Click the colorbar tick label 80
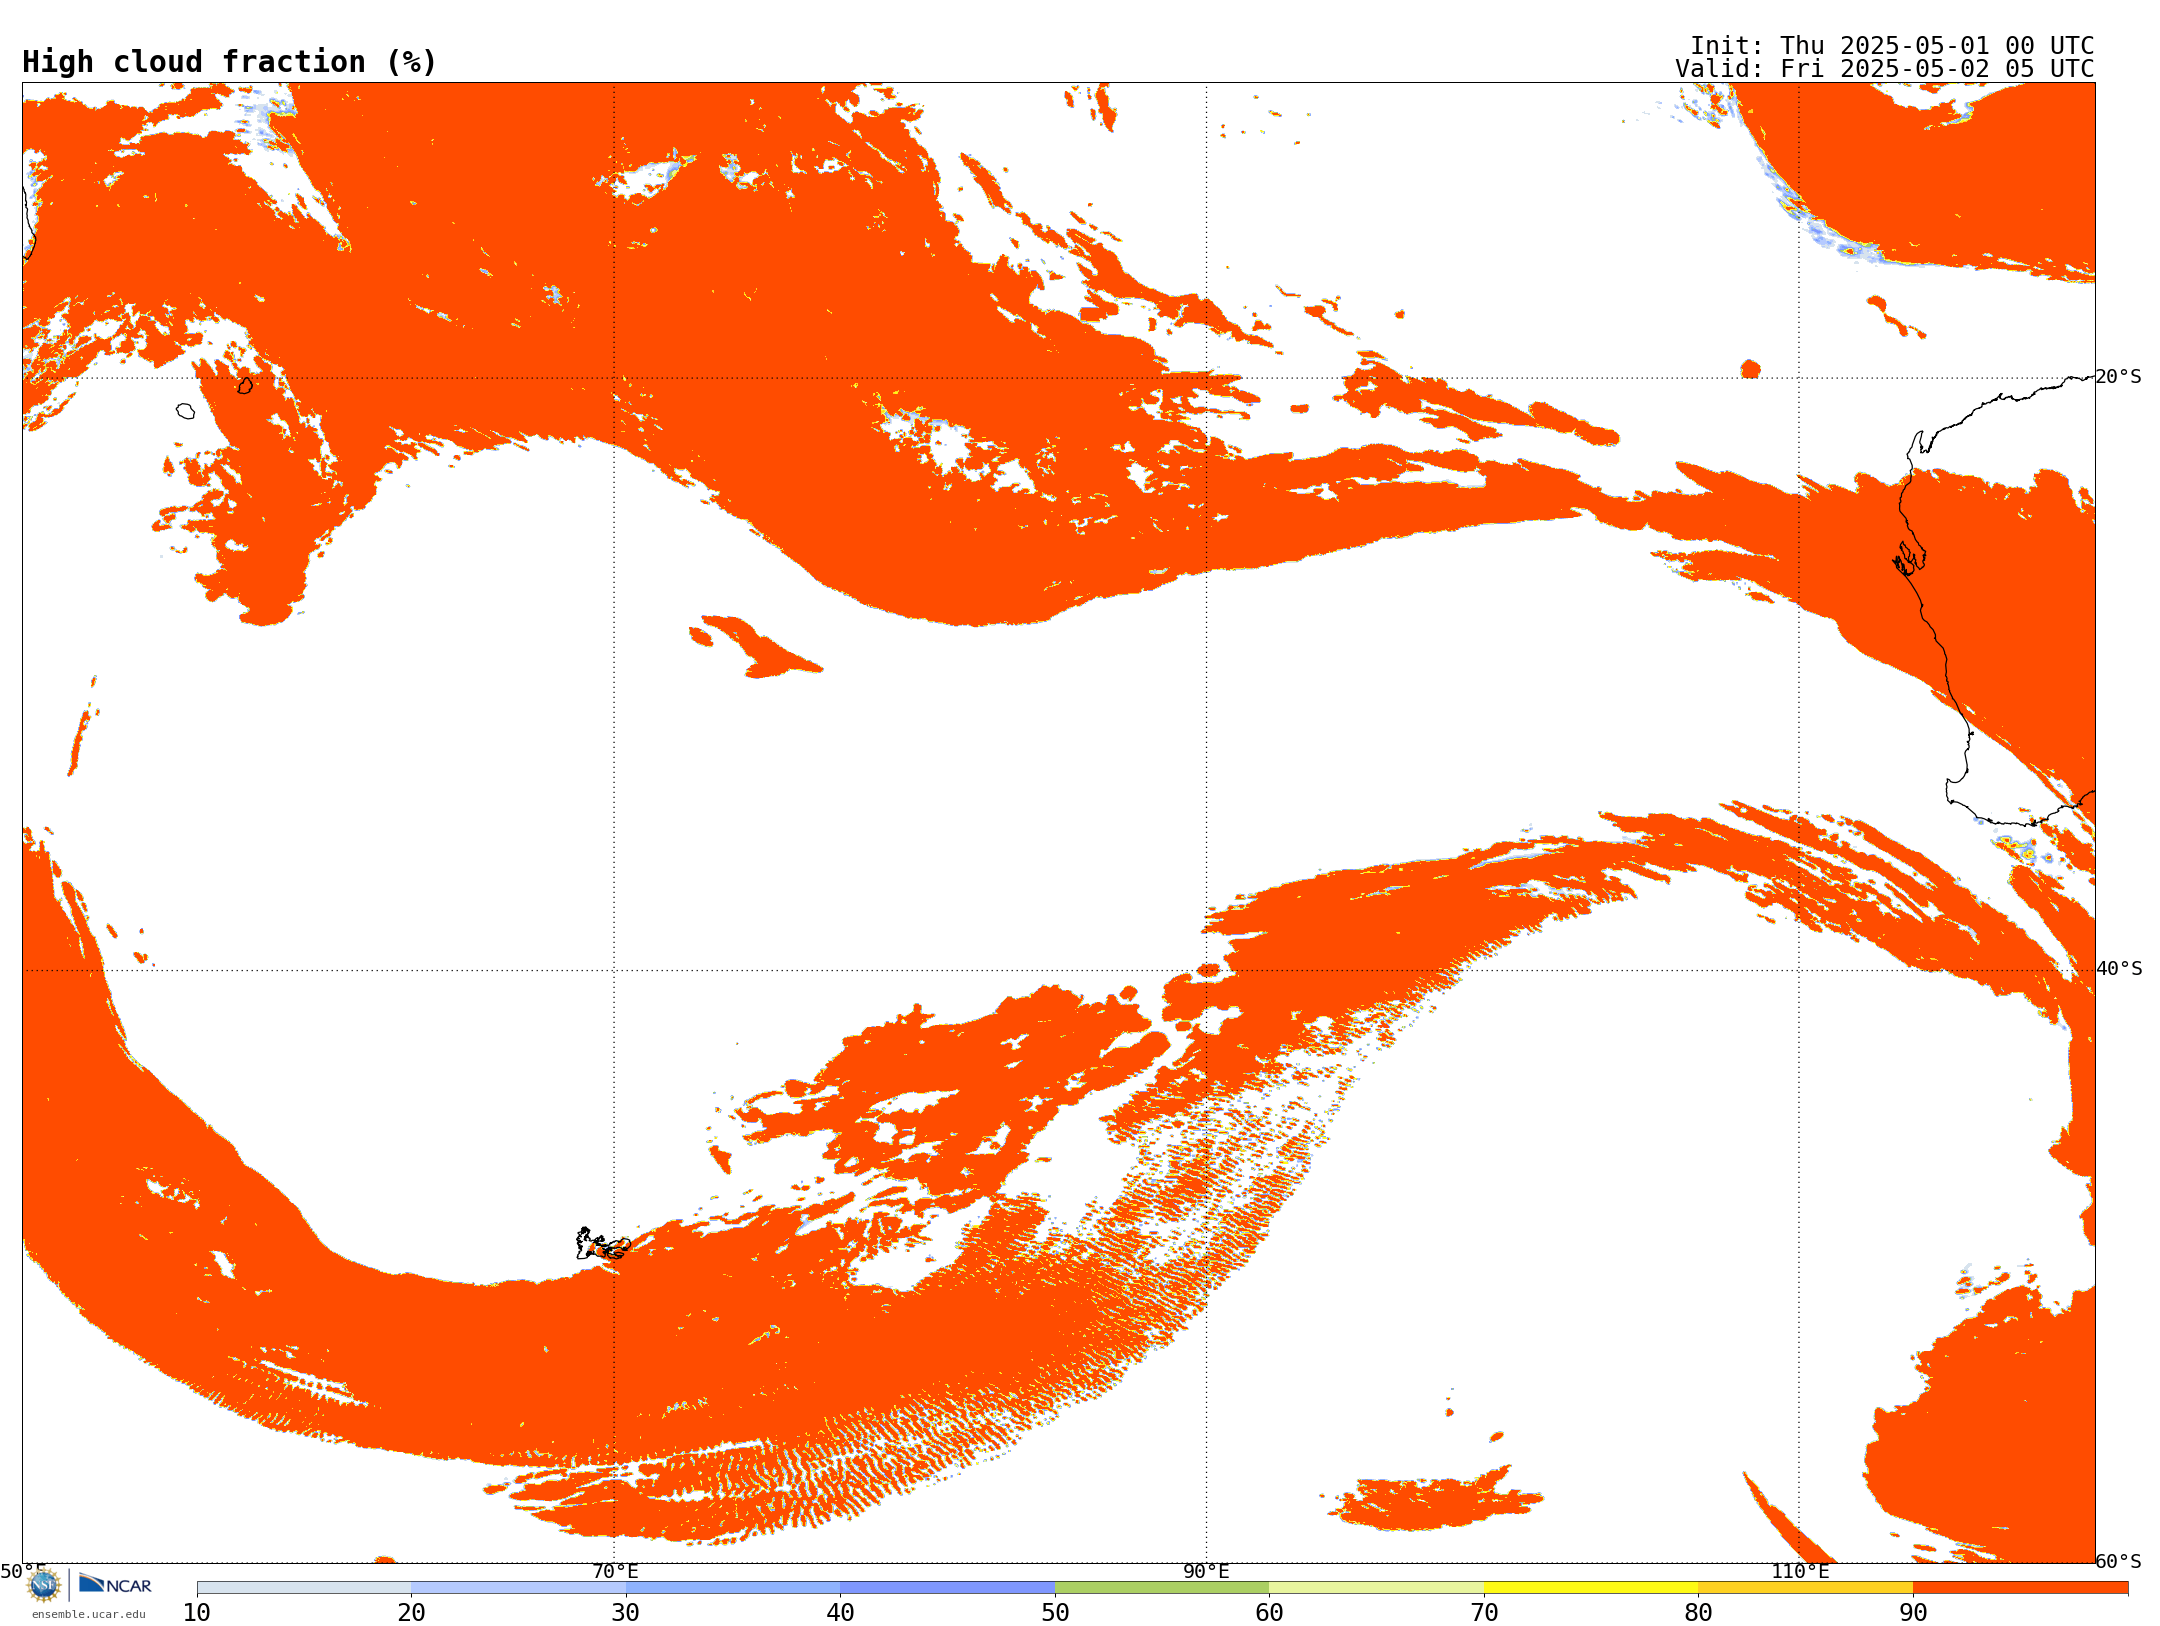2160x1626 pixels. (x=1698, y=1612)
